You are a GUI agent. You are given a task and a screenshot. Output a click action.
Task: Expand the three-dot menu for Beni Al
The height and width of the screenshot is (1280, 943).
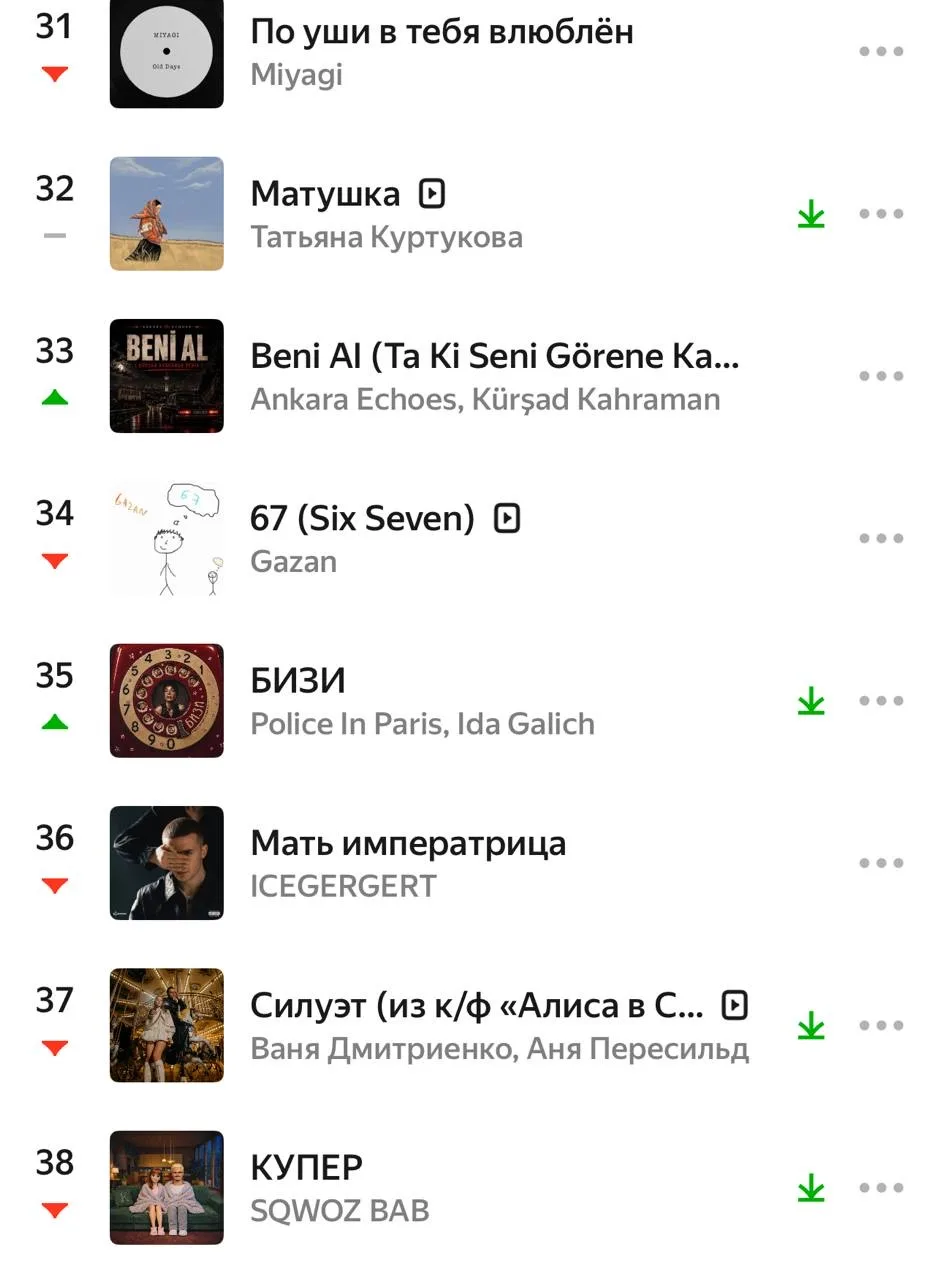pos(881,376)
